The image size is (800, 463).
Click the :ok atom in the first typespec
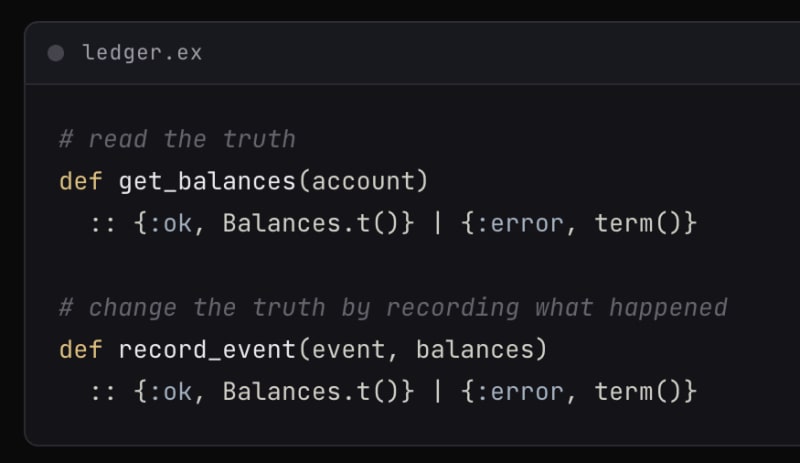pyautogui.click(x=170, y=224)
